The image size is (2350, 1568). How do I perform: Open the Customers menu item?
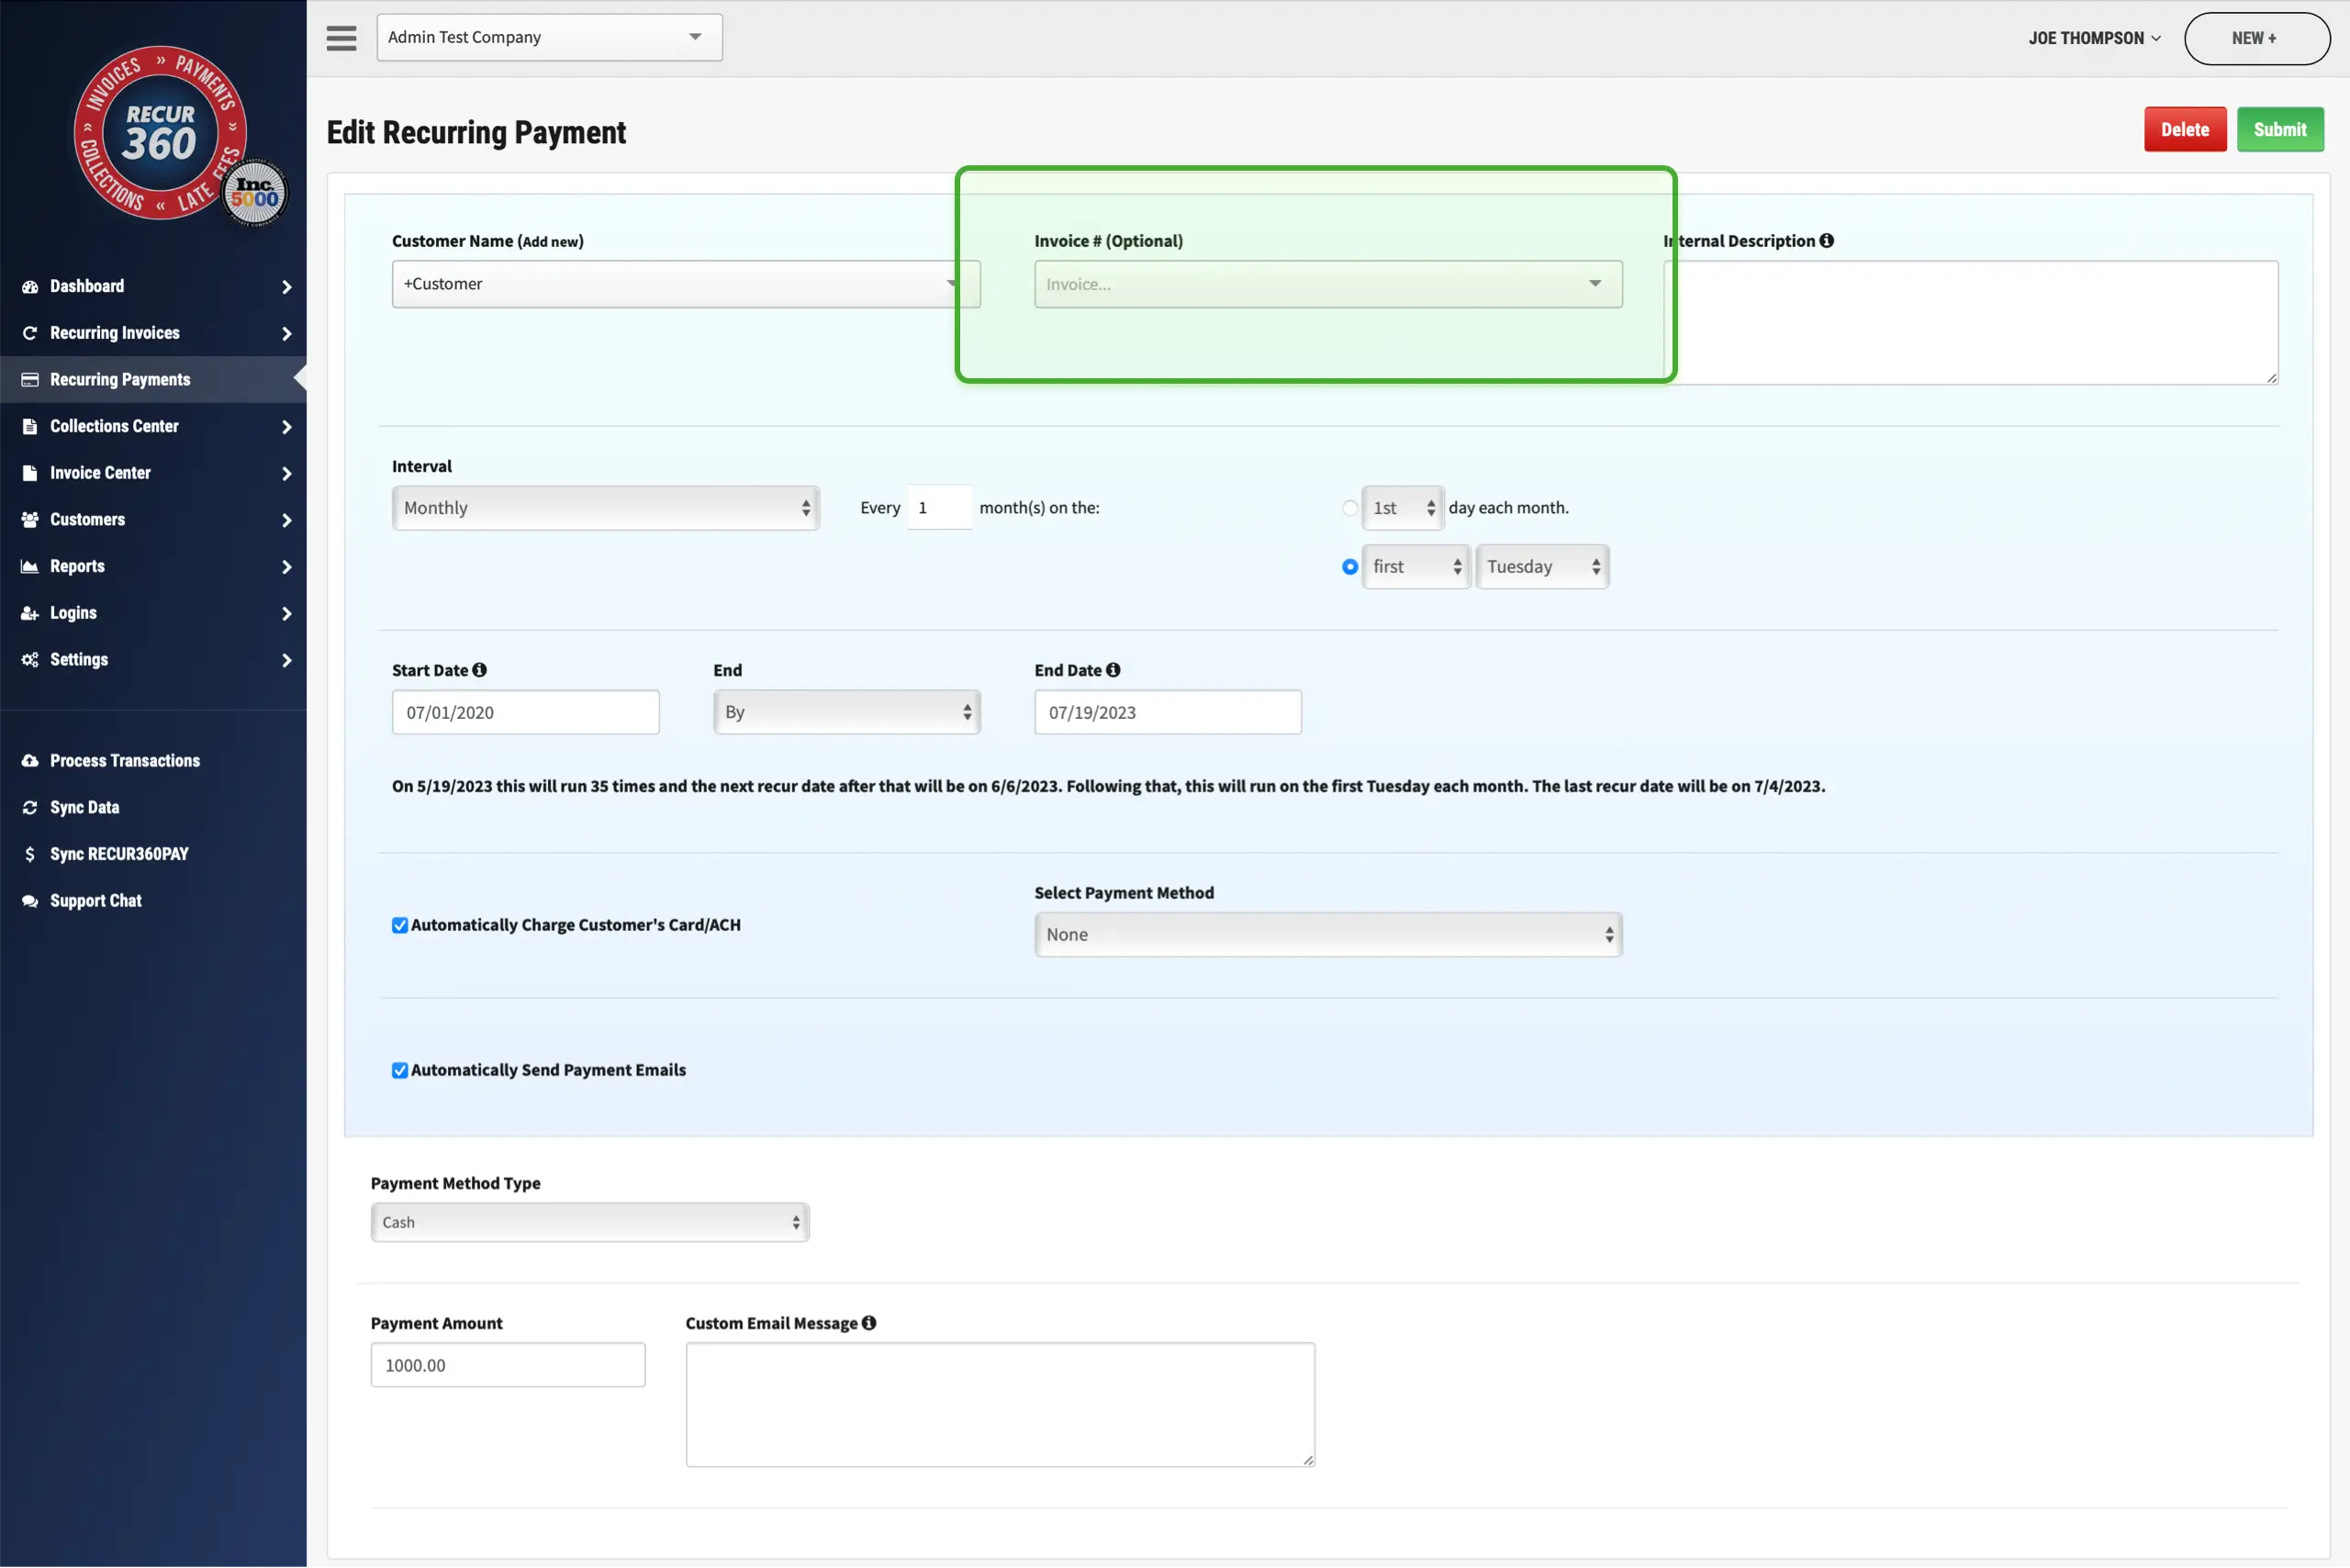[x=153, y=520]
